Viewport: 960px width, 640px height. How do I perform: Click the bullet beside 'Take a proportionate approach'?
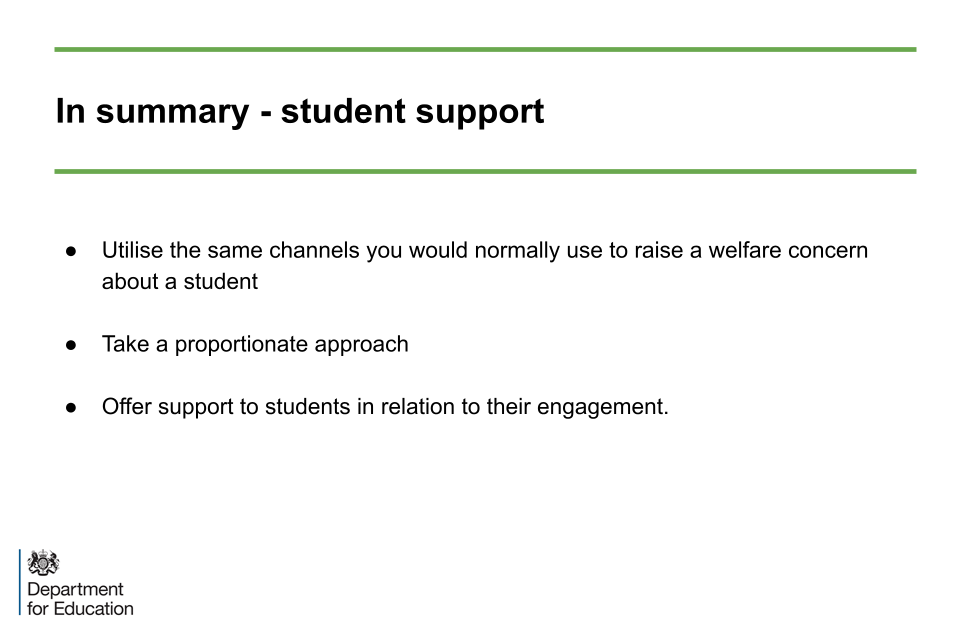coord(72,345)
